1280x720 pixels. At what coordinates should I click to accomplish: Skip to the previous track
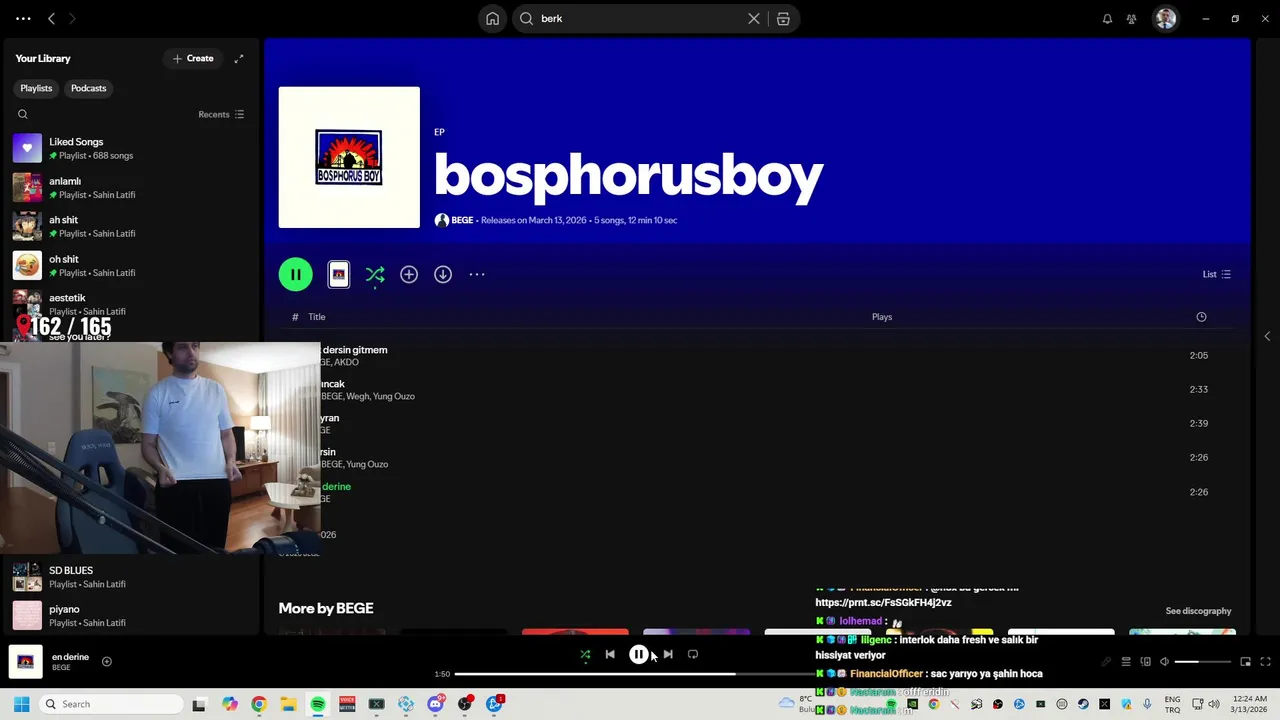[x=610, y=655]
